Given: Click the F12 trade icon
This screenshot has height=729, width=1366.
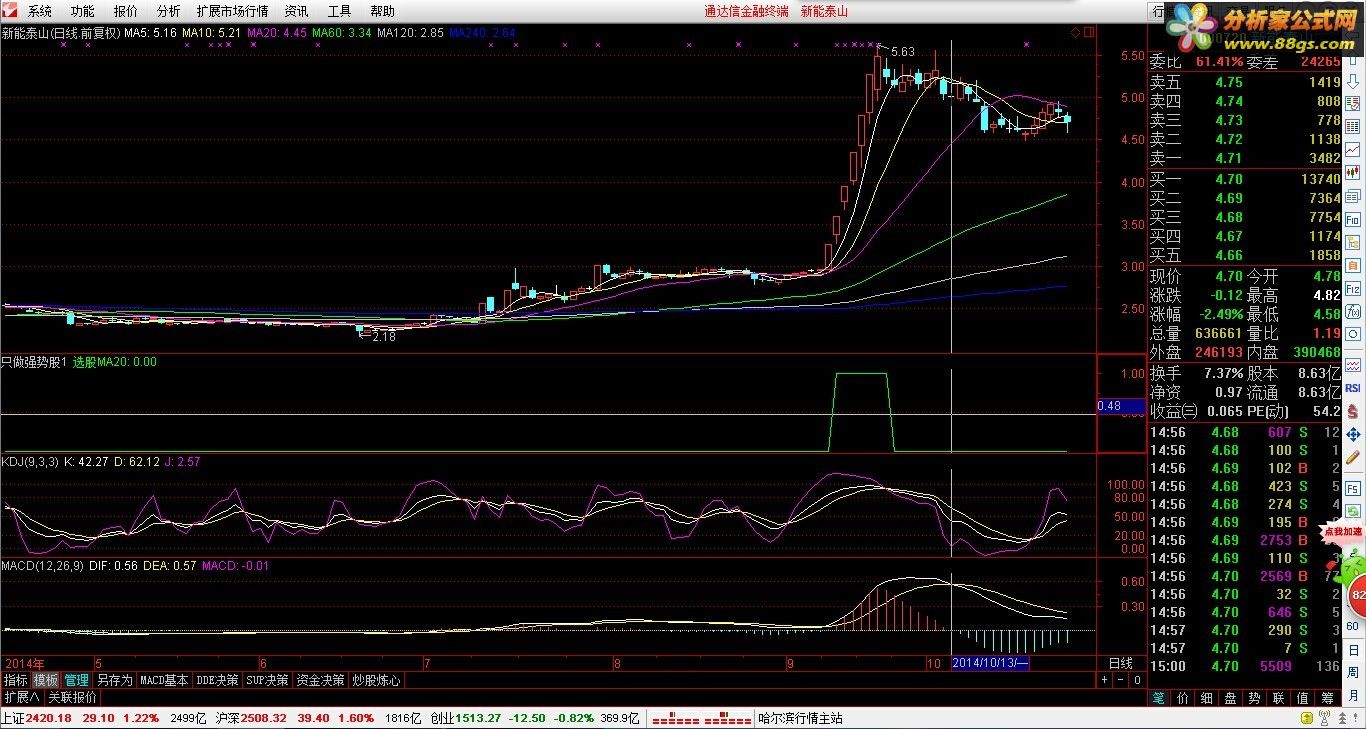Looking at the screenshot, I should click(1353, 289).
